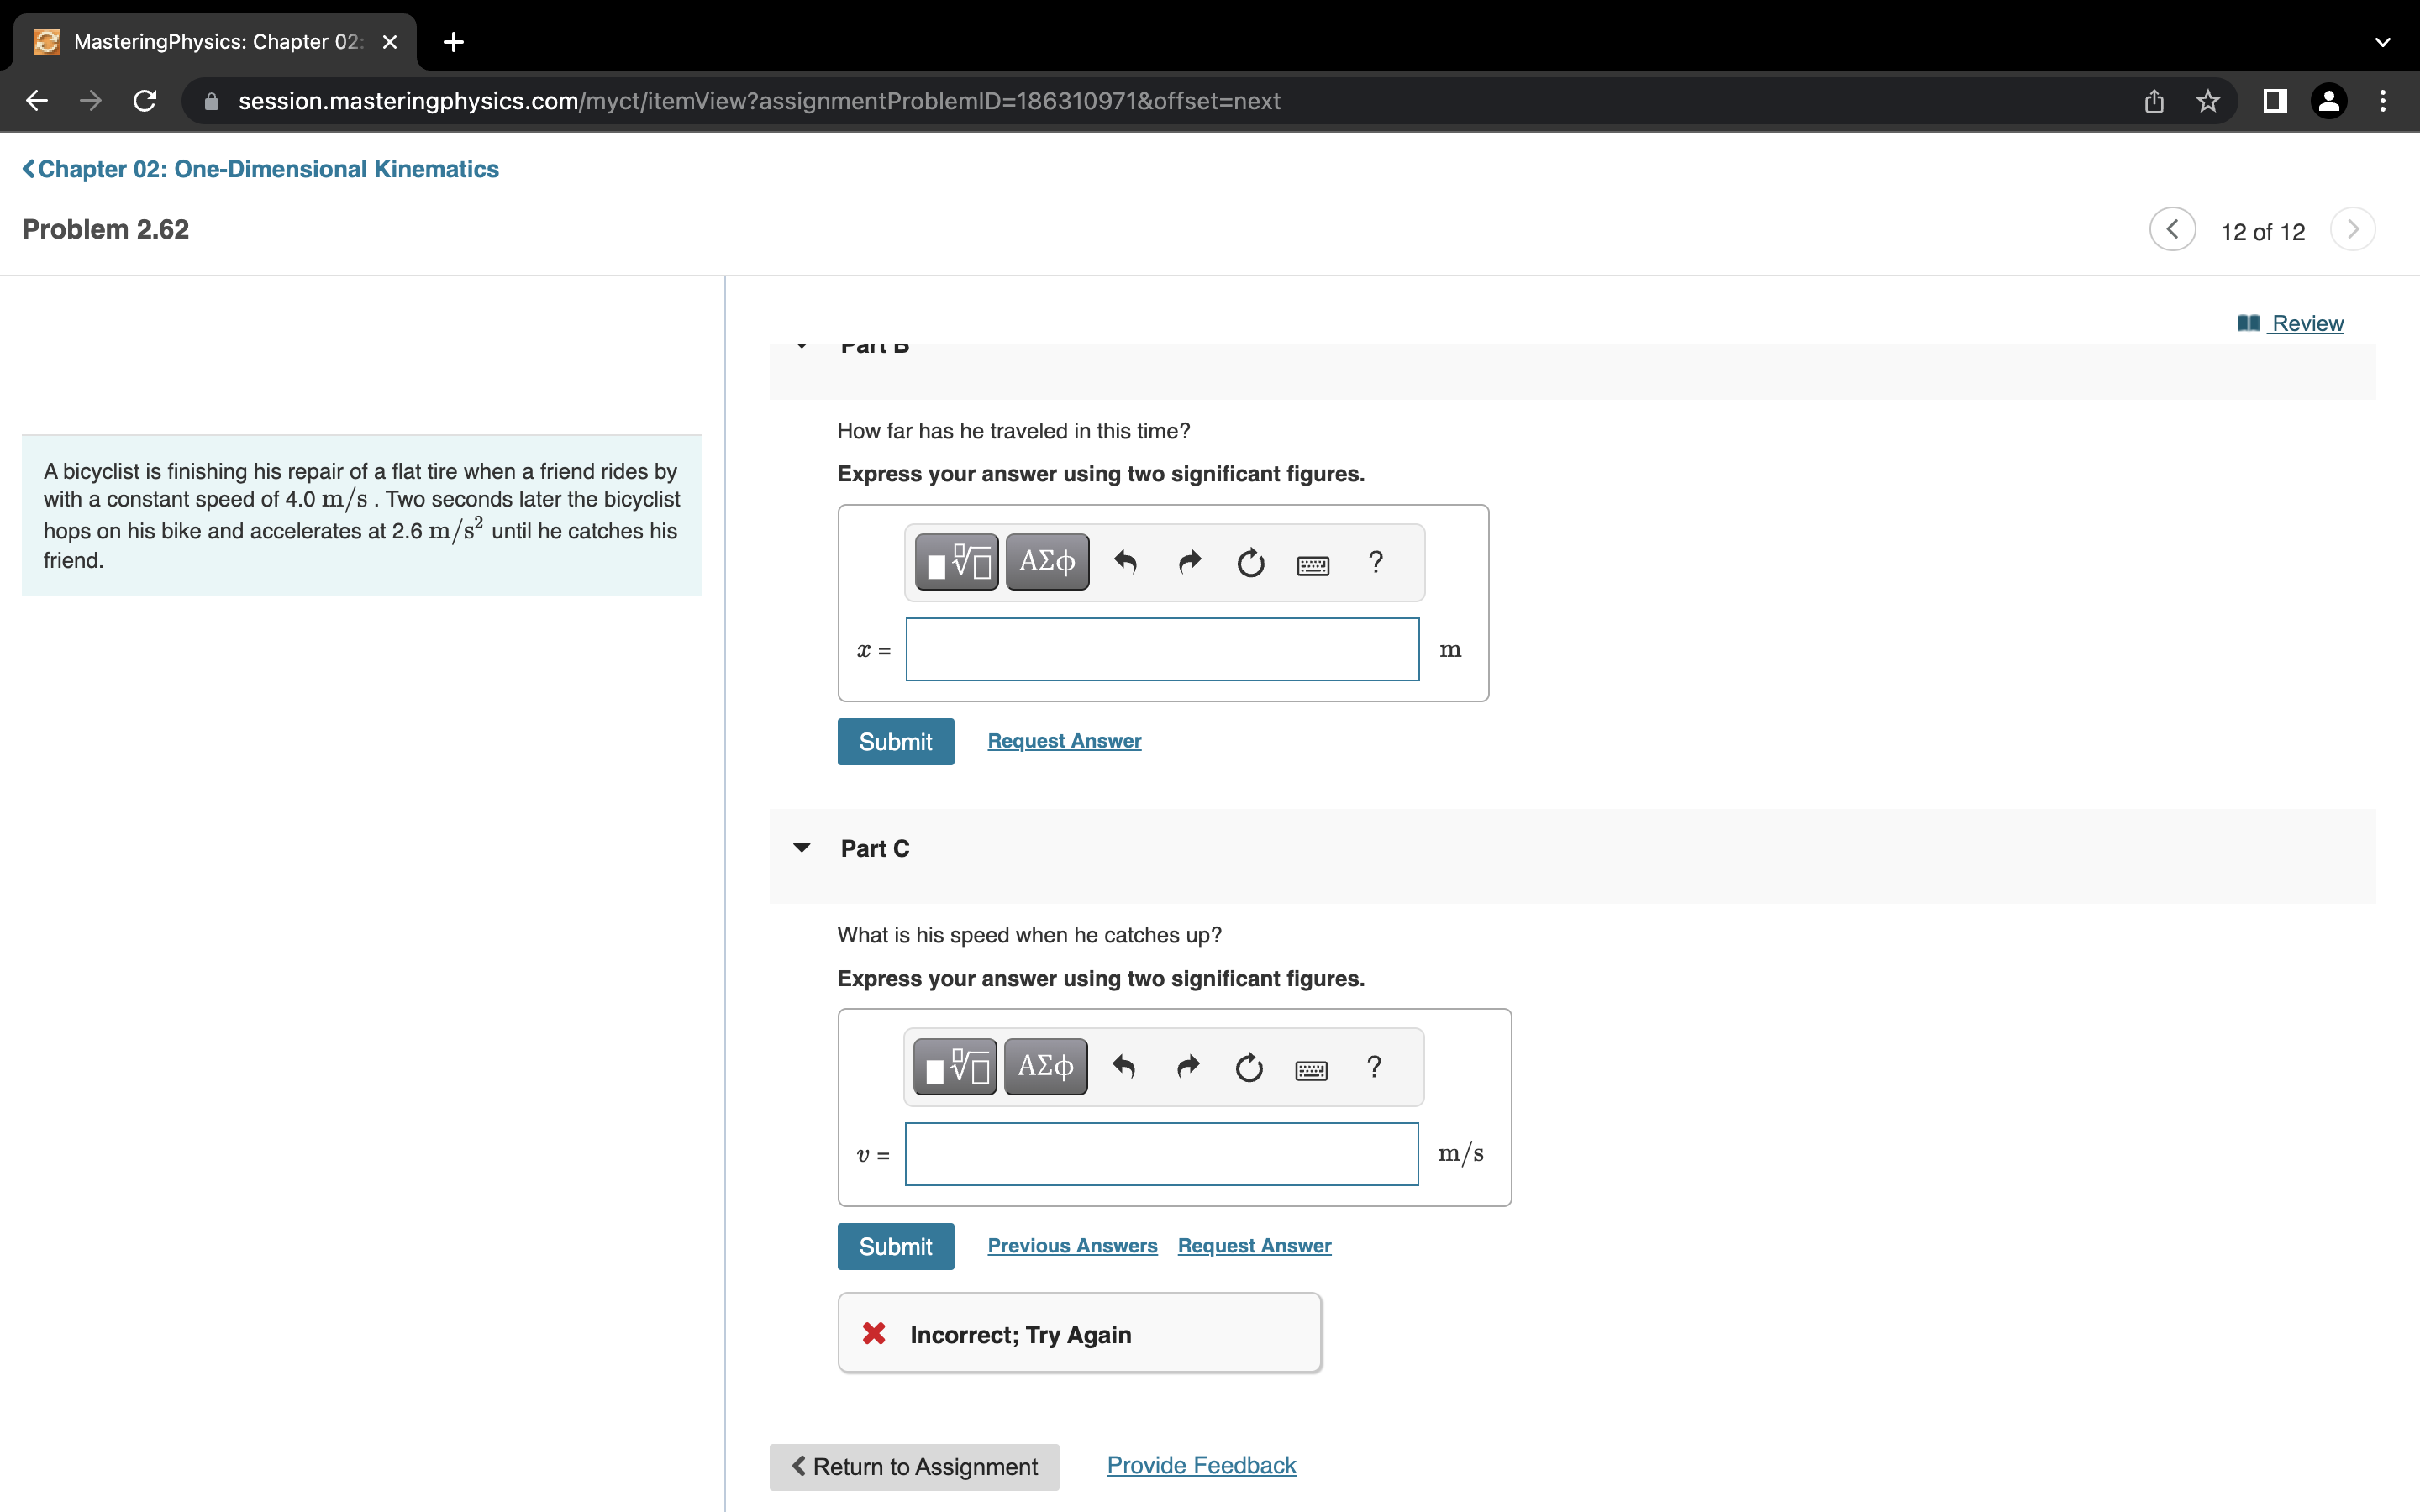This screenshot has width=2420, height=1512.
Task: Return to Assignment button
Action: [914, 1466]
